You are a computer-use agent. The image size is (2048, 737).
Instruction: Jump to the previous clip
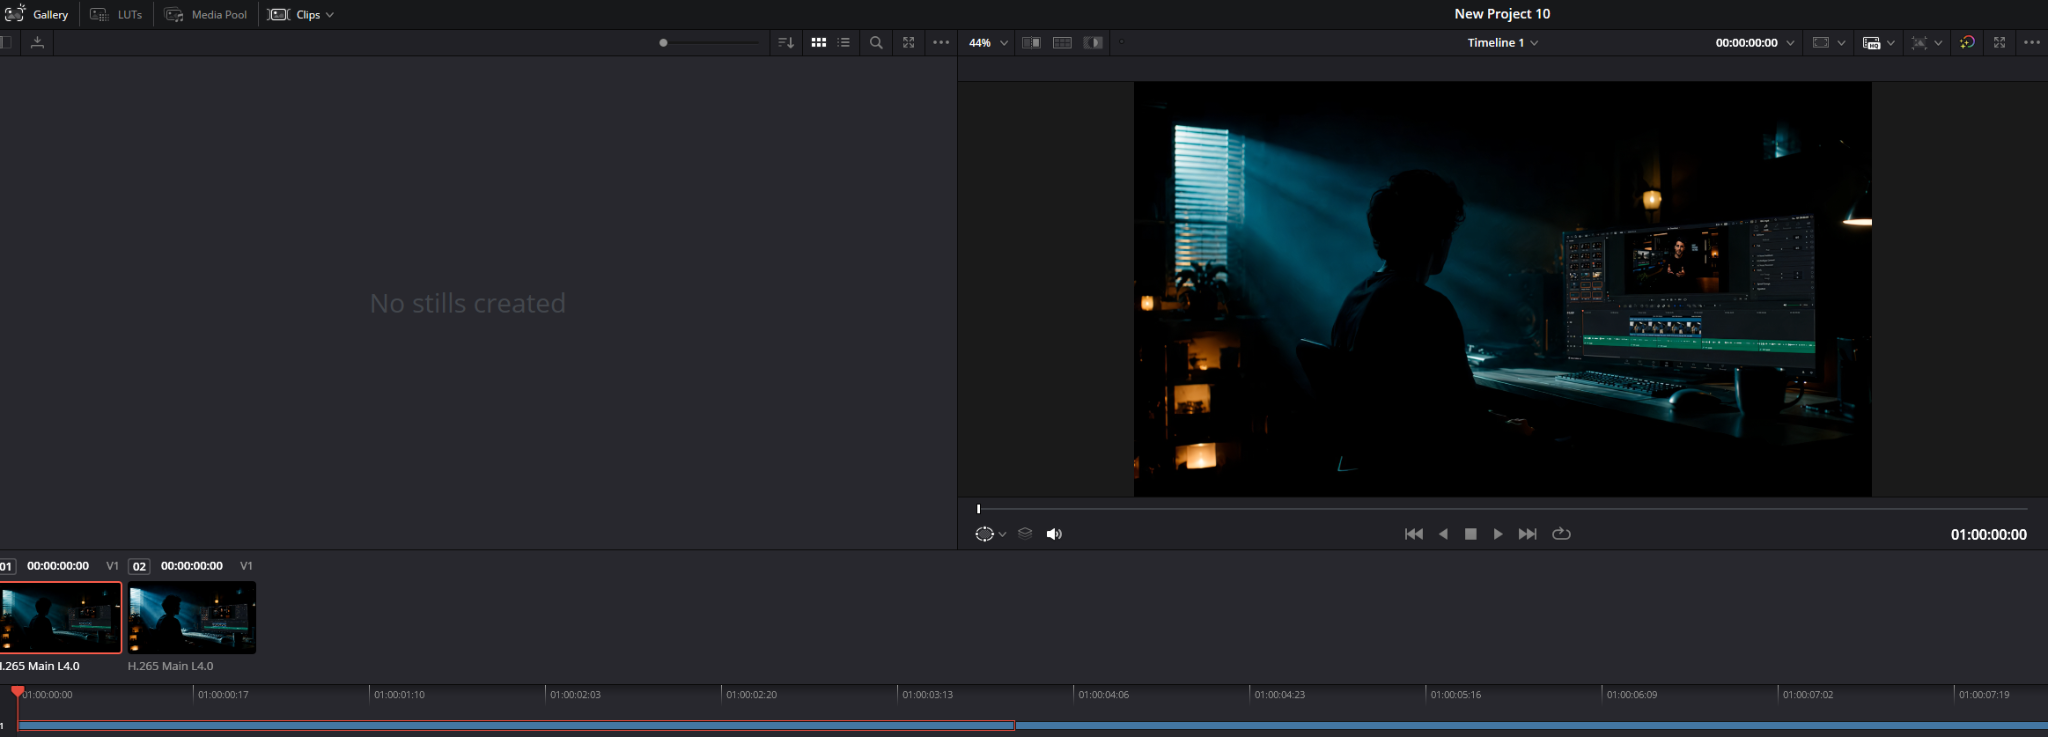[1414, 534]
